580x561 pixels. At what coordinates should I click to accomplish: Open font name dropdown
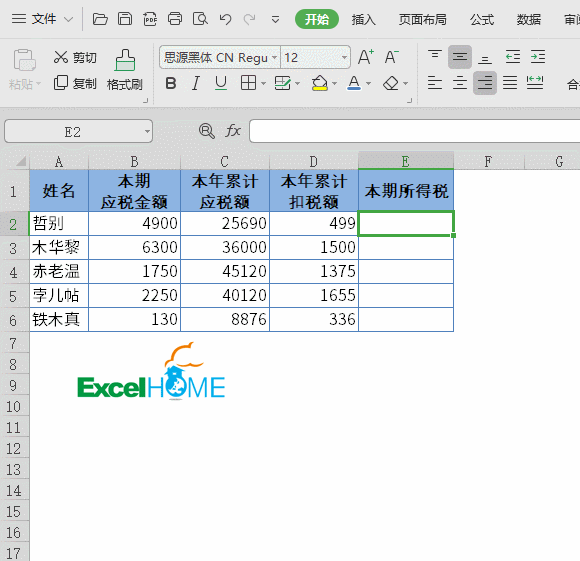tap(274, 58)
